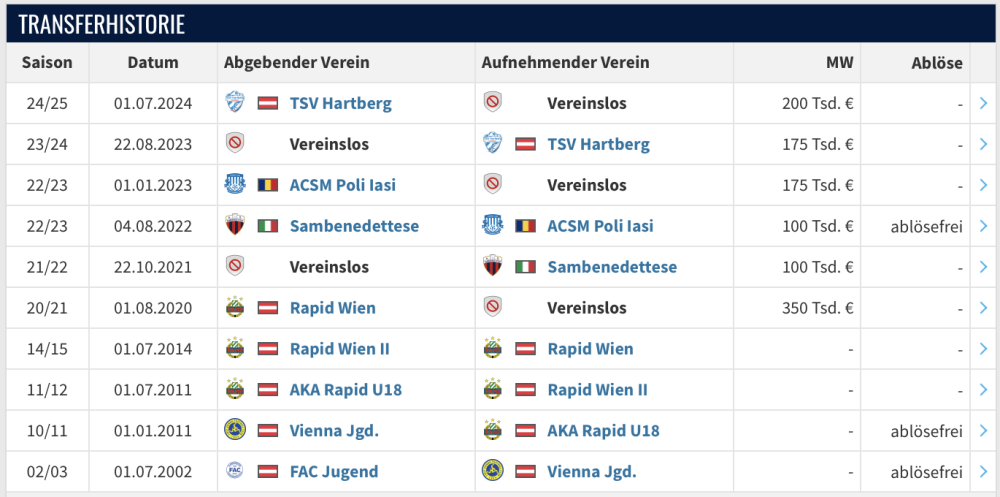The width and height of the screenshot is (1000, 497).
Task: Click the Vienna Jgd. crest in the 10/11 row
Action: [234, 431]
